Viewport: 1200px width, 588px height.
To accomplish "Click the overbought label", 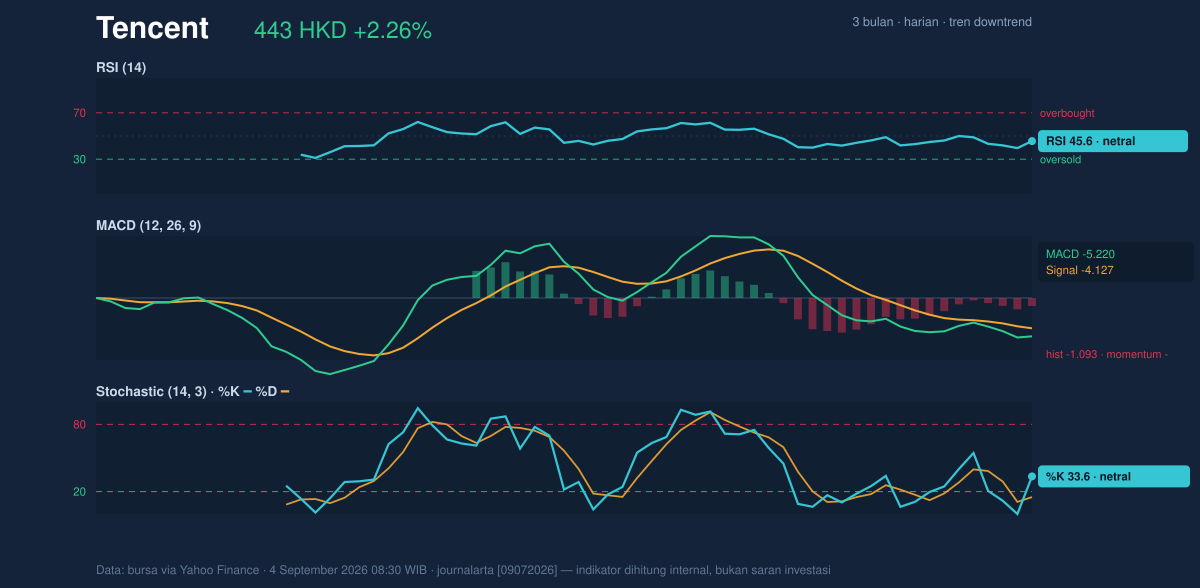I will [x=1067, y=113].
